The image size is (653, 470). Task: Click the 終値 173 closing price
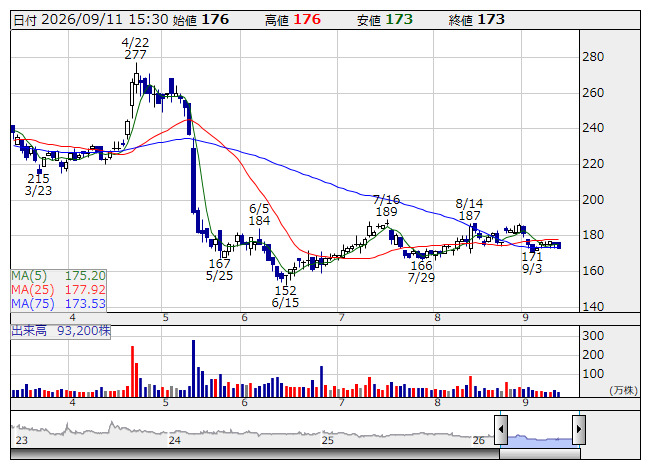[x=476, y=20]
